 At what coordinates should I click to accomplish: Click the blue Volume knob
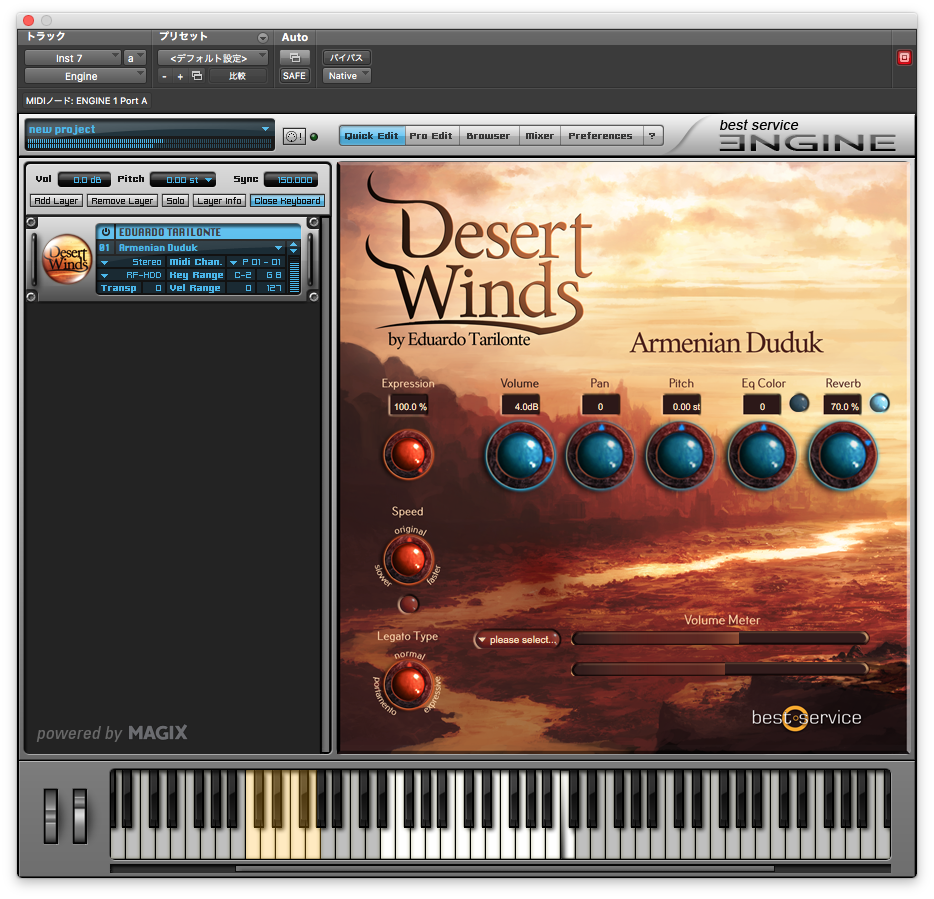coord(520,456)
